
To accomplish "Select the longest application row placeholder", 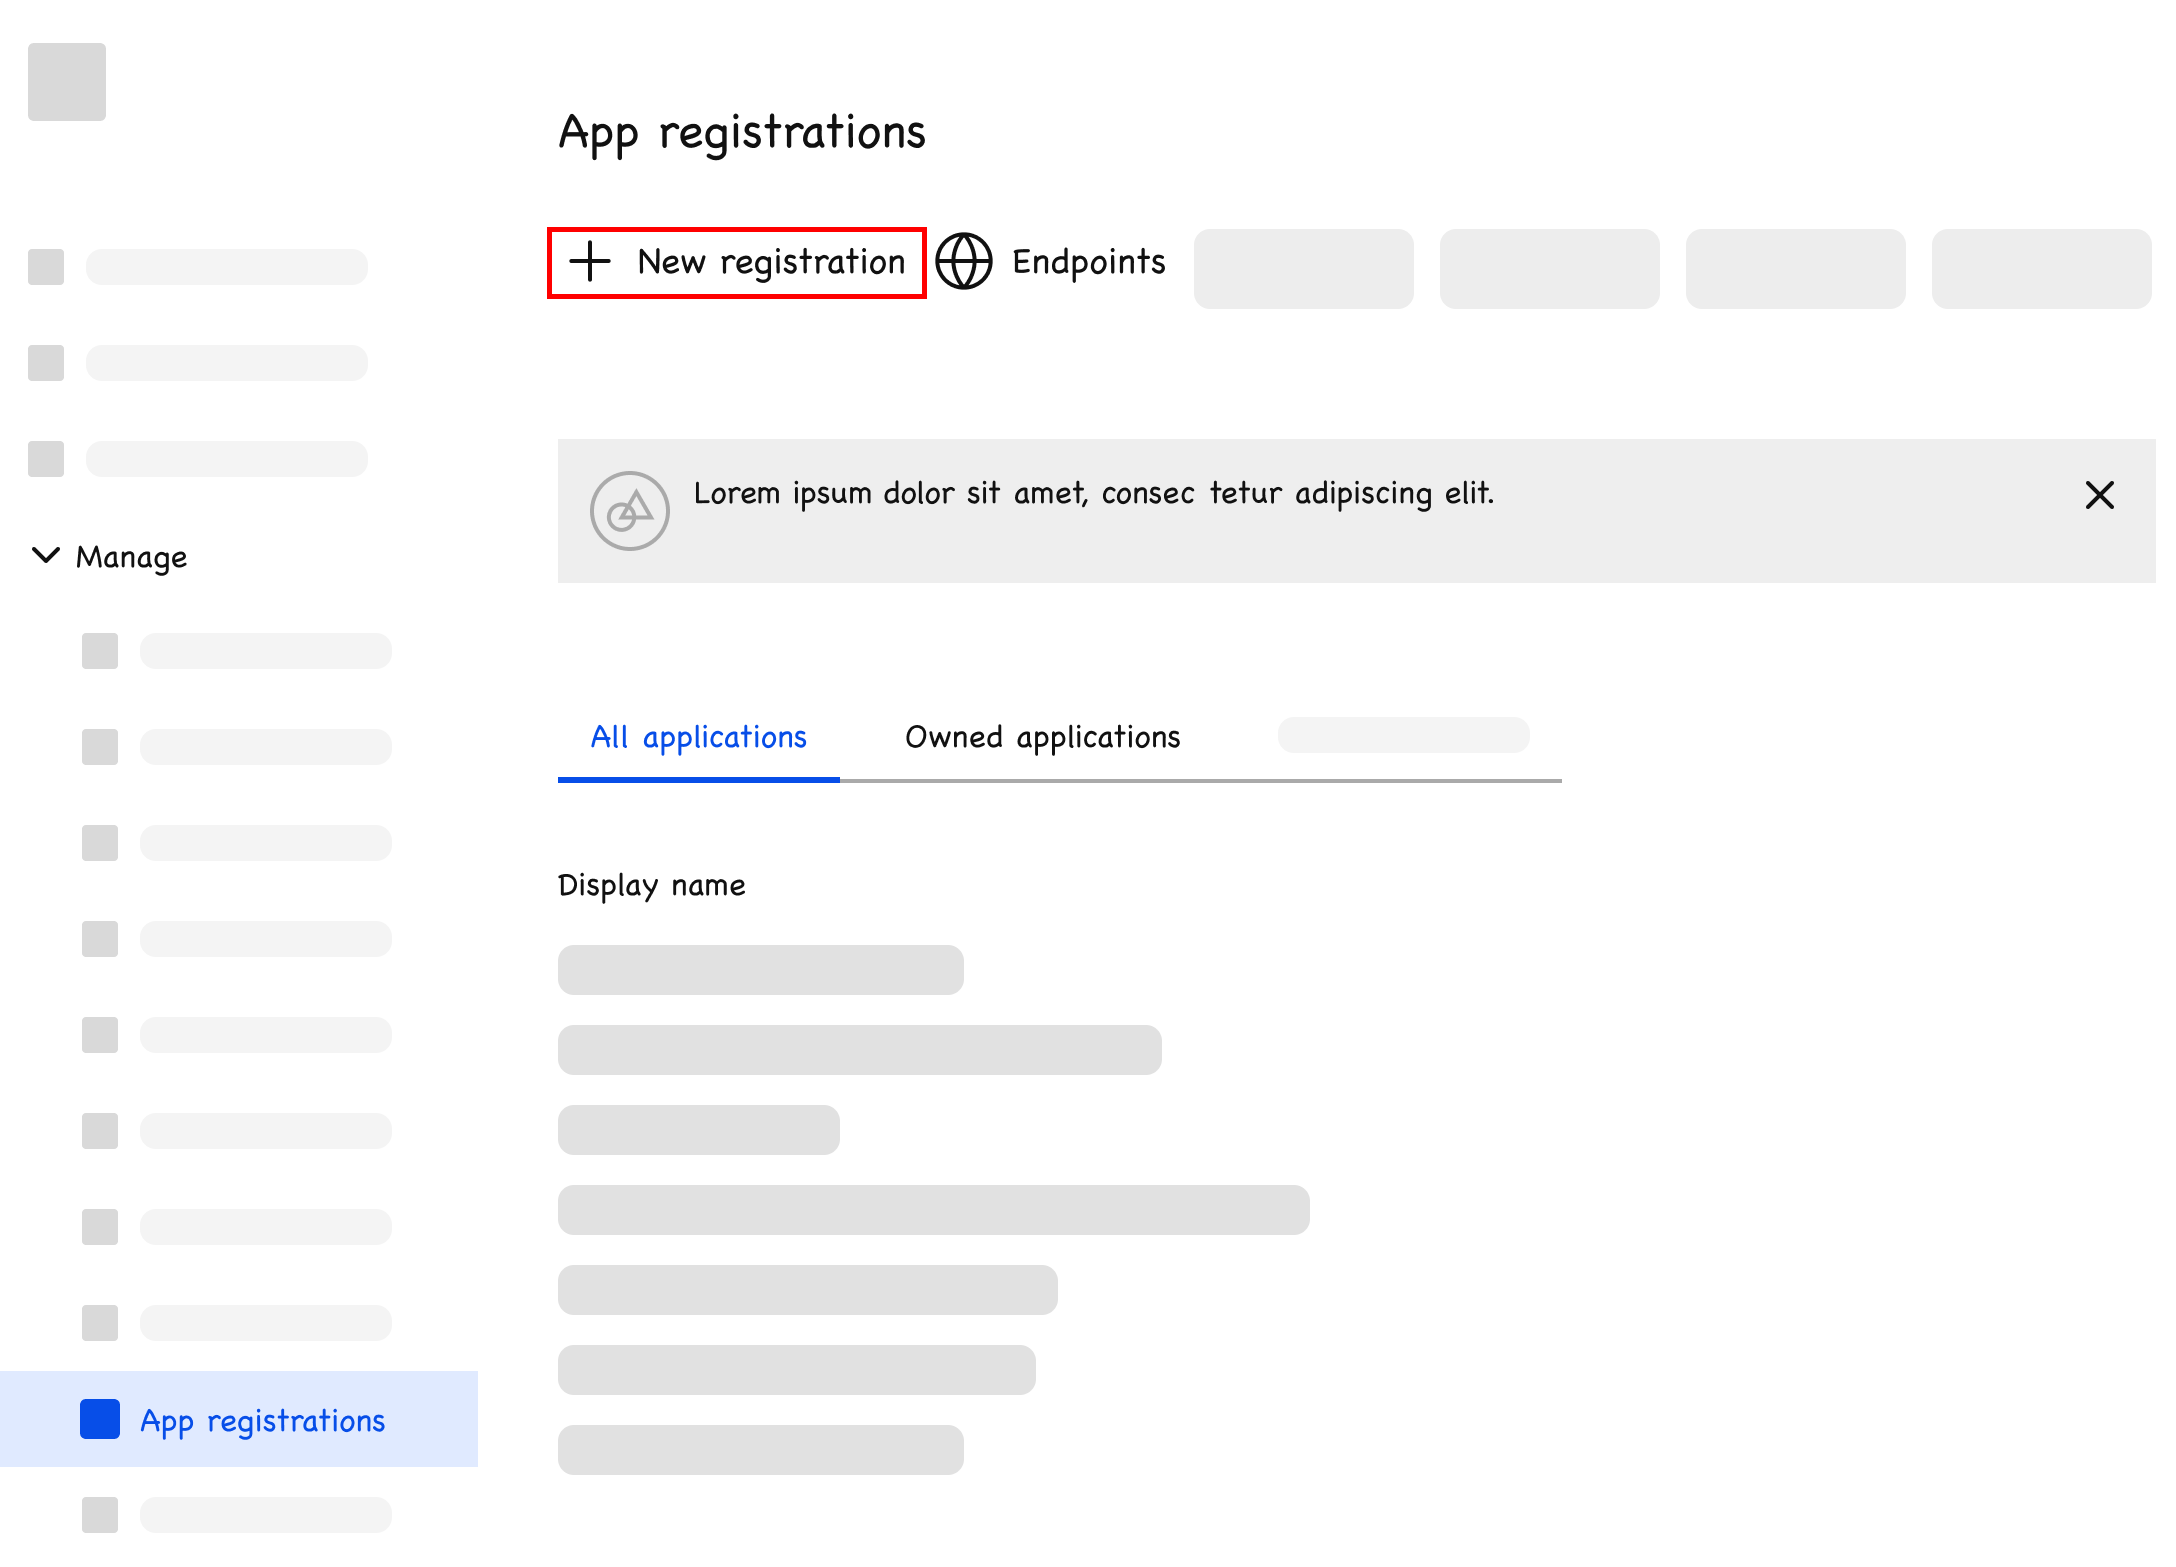I will coord(933,1210).
